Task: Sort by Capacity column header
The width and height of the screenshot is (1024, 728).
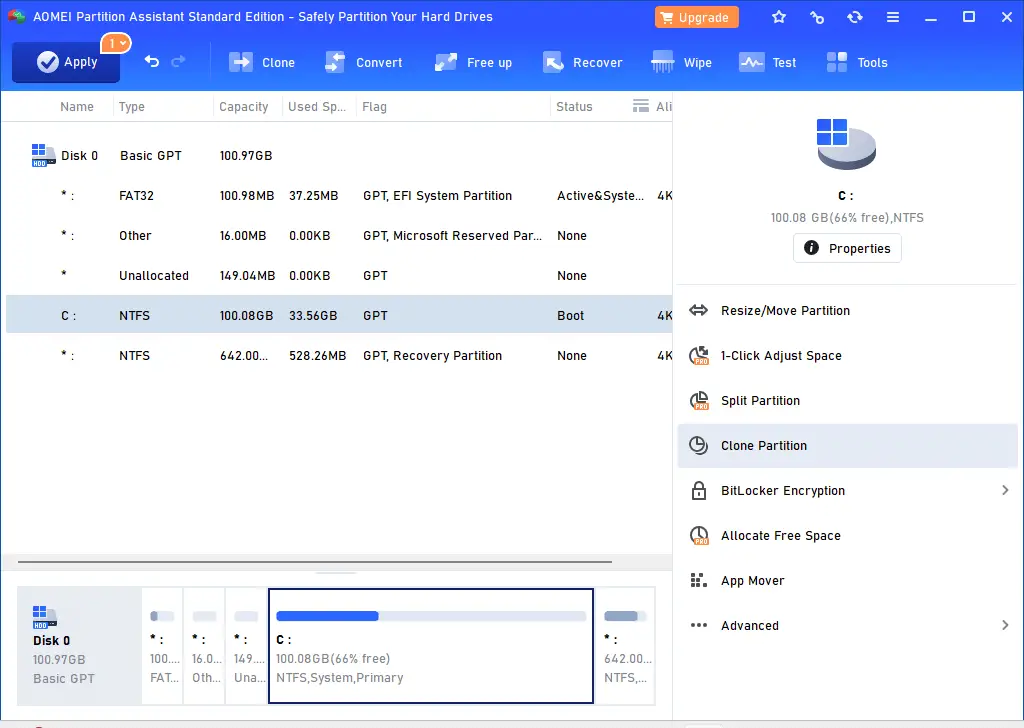Action: pos(244,106)
